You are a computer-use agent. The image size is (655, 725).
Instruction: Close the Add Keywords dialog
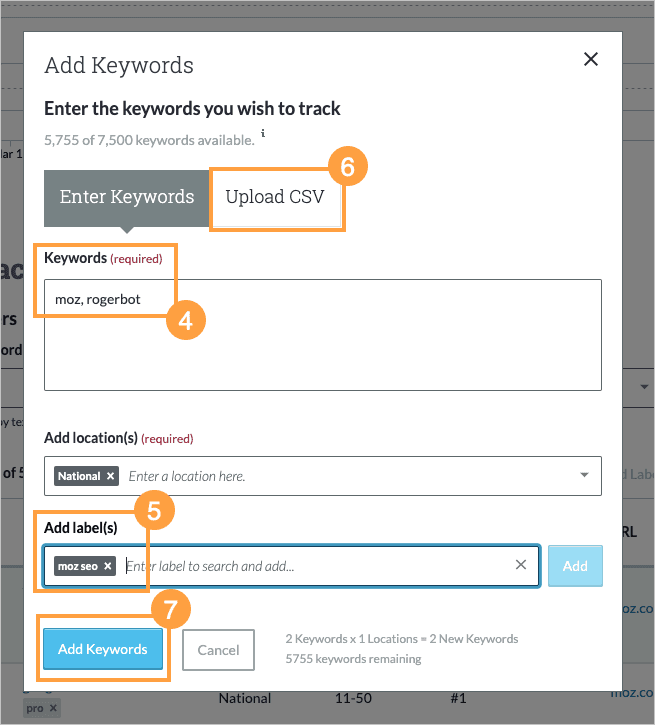pos(591,59)
